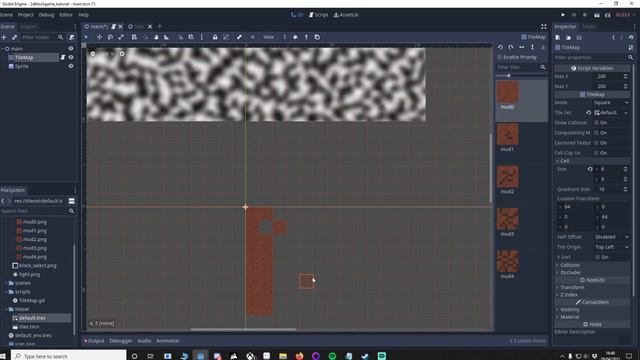Flip tile vertically in TileMap palette
The height and width of the screenshot is (360, 640).
tap(532, 47)
